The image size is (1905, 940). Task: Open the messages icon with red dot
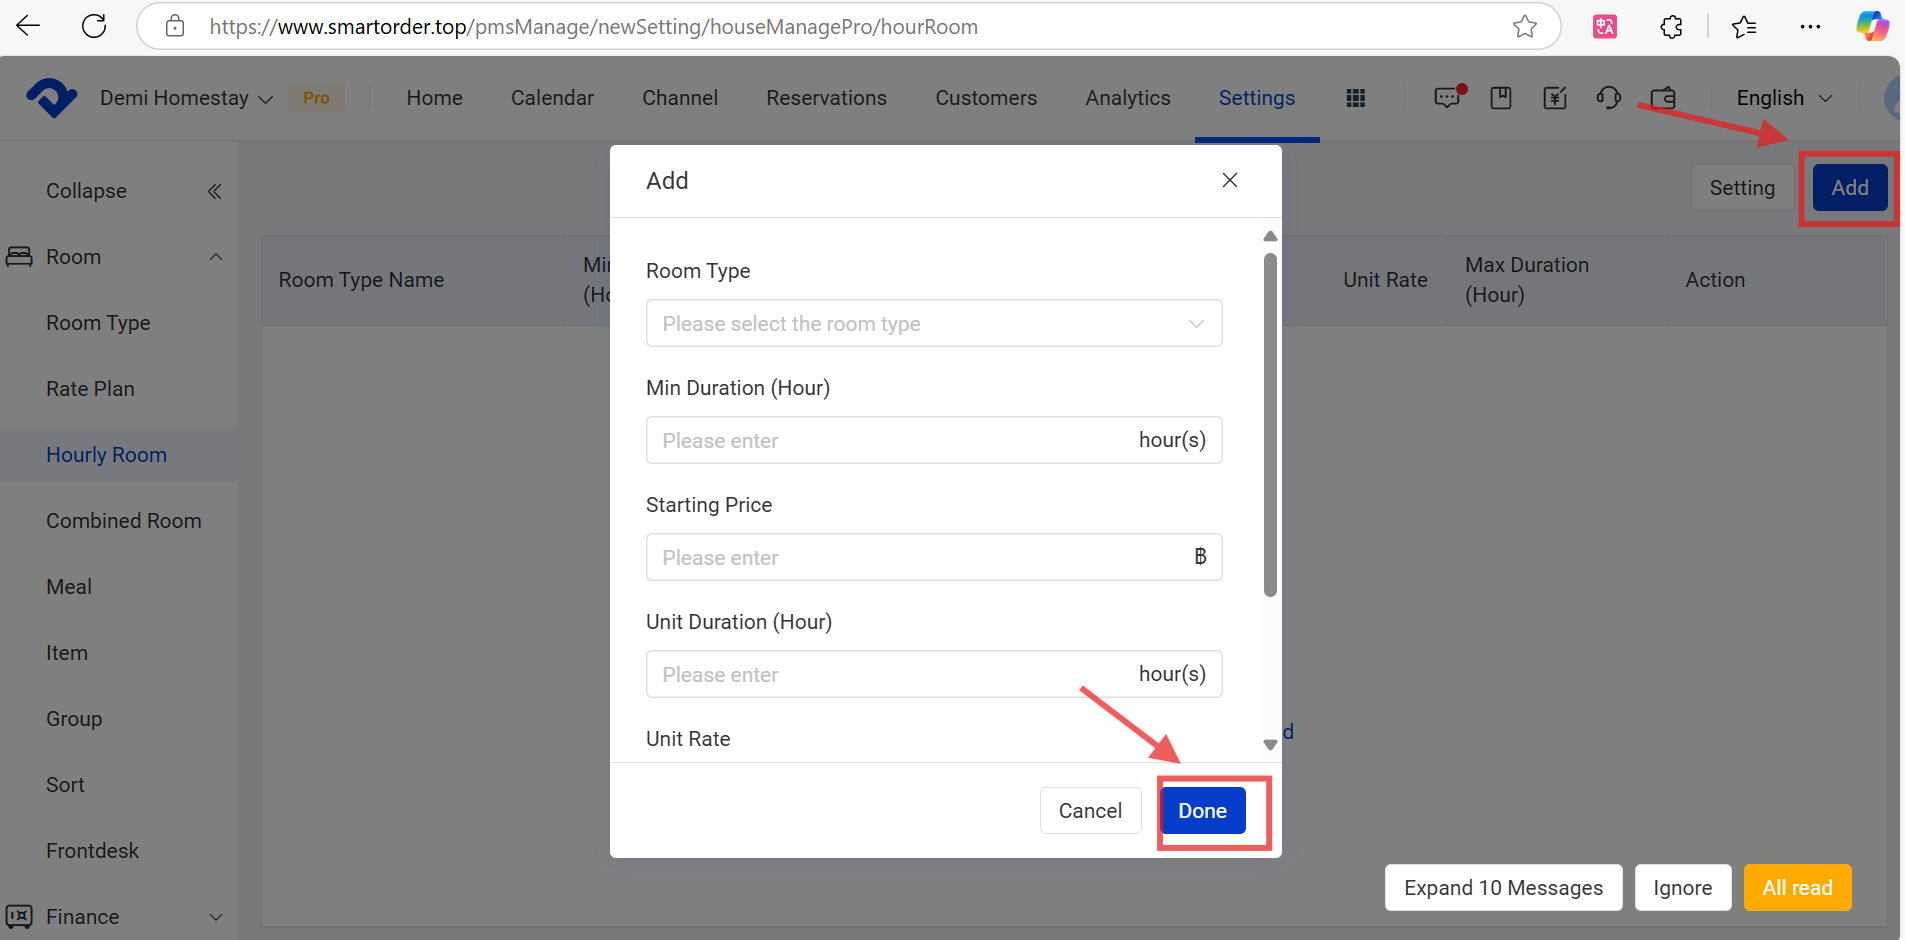pyautogui.click(x=1447, y=98)
